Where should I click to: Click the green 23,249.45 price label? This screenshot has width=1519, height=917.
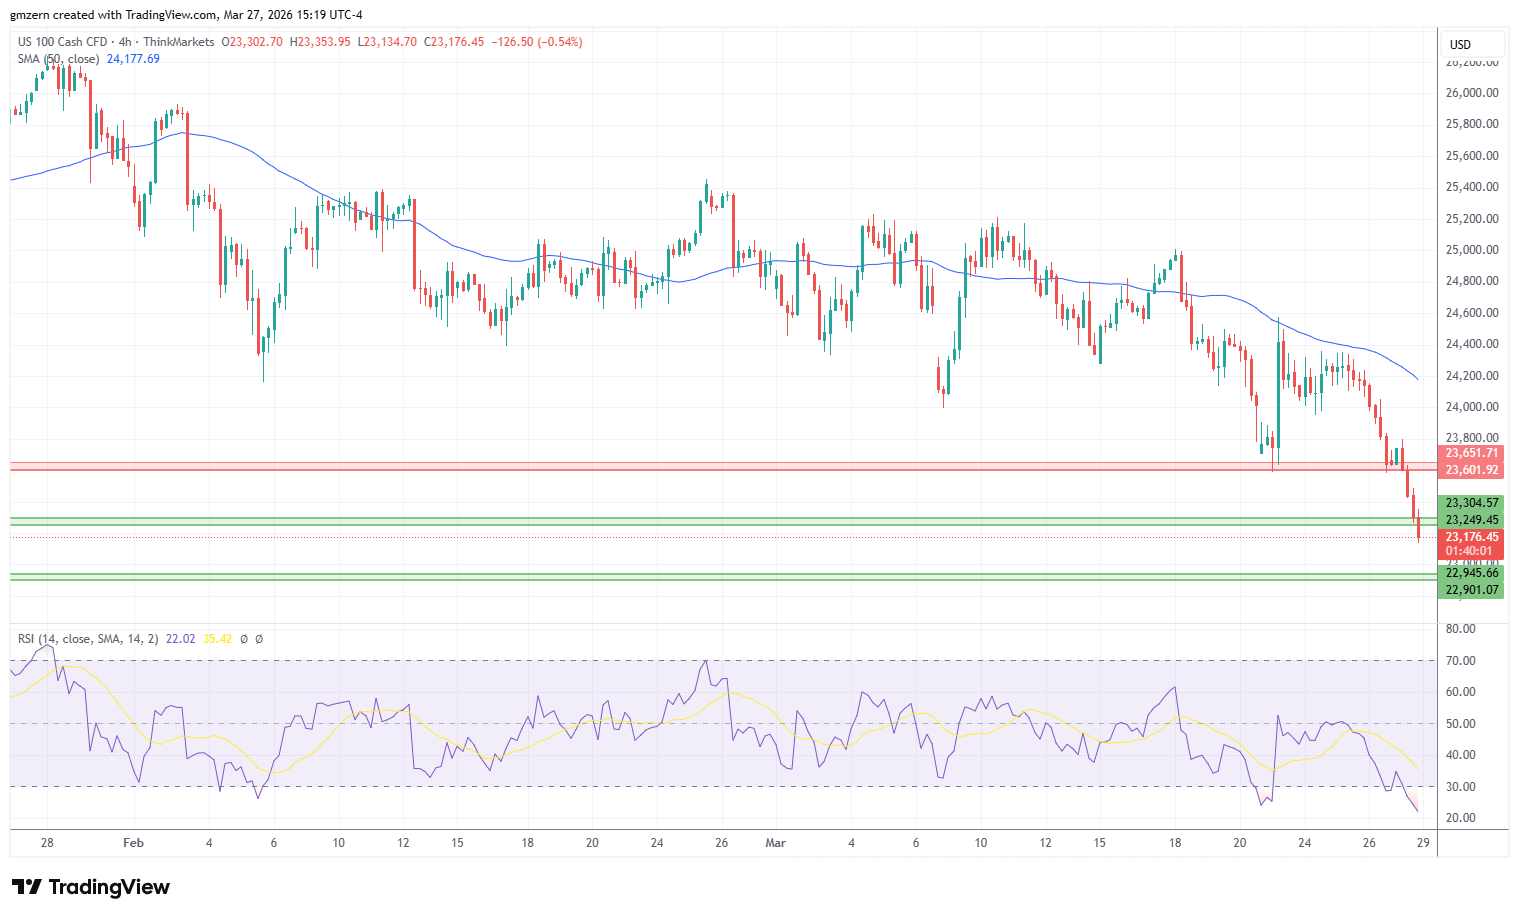(1472, 520)
